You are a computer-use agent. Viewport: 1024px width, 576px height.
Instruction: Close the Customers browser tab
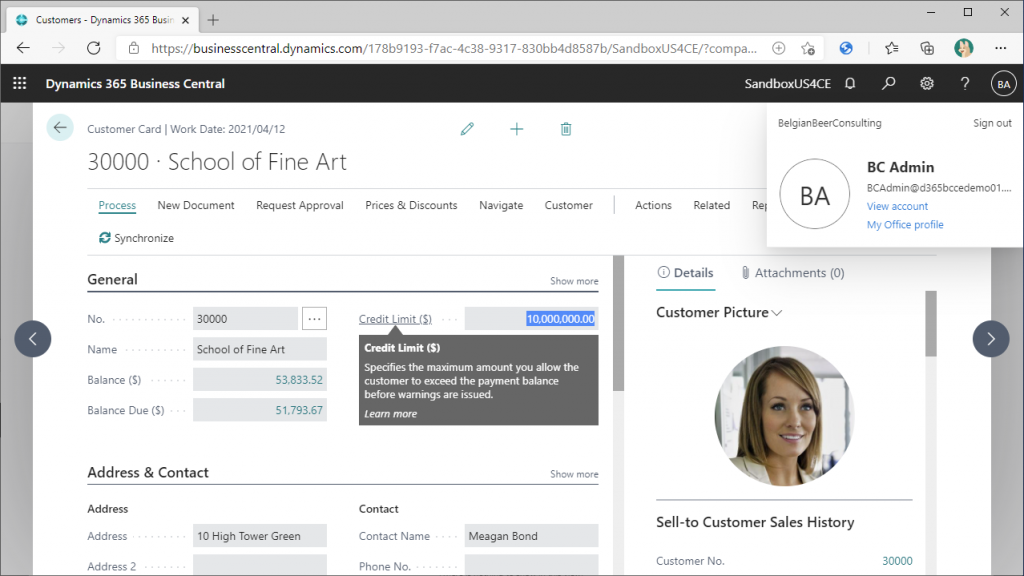pyautogui.click(x=185, y=20)
